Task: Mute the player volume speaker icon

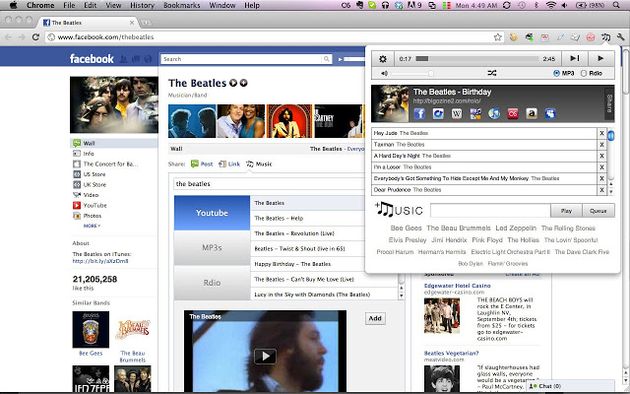Action: tap(384, 73)
